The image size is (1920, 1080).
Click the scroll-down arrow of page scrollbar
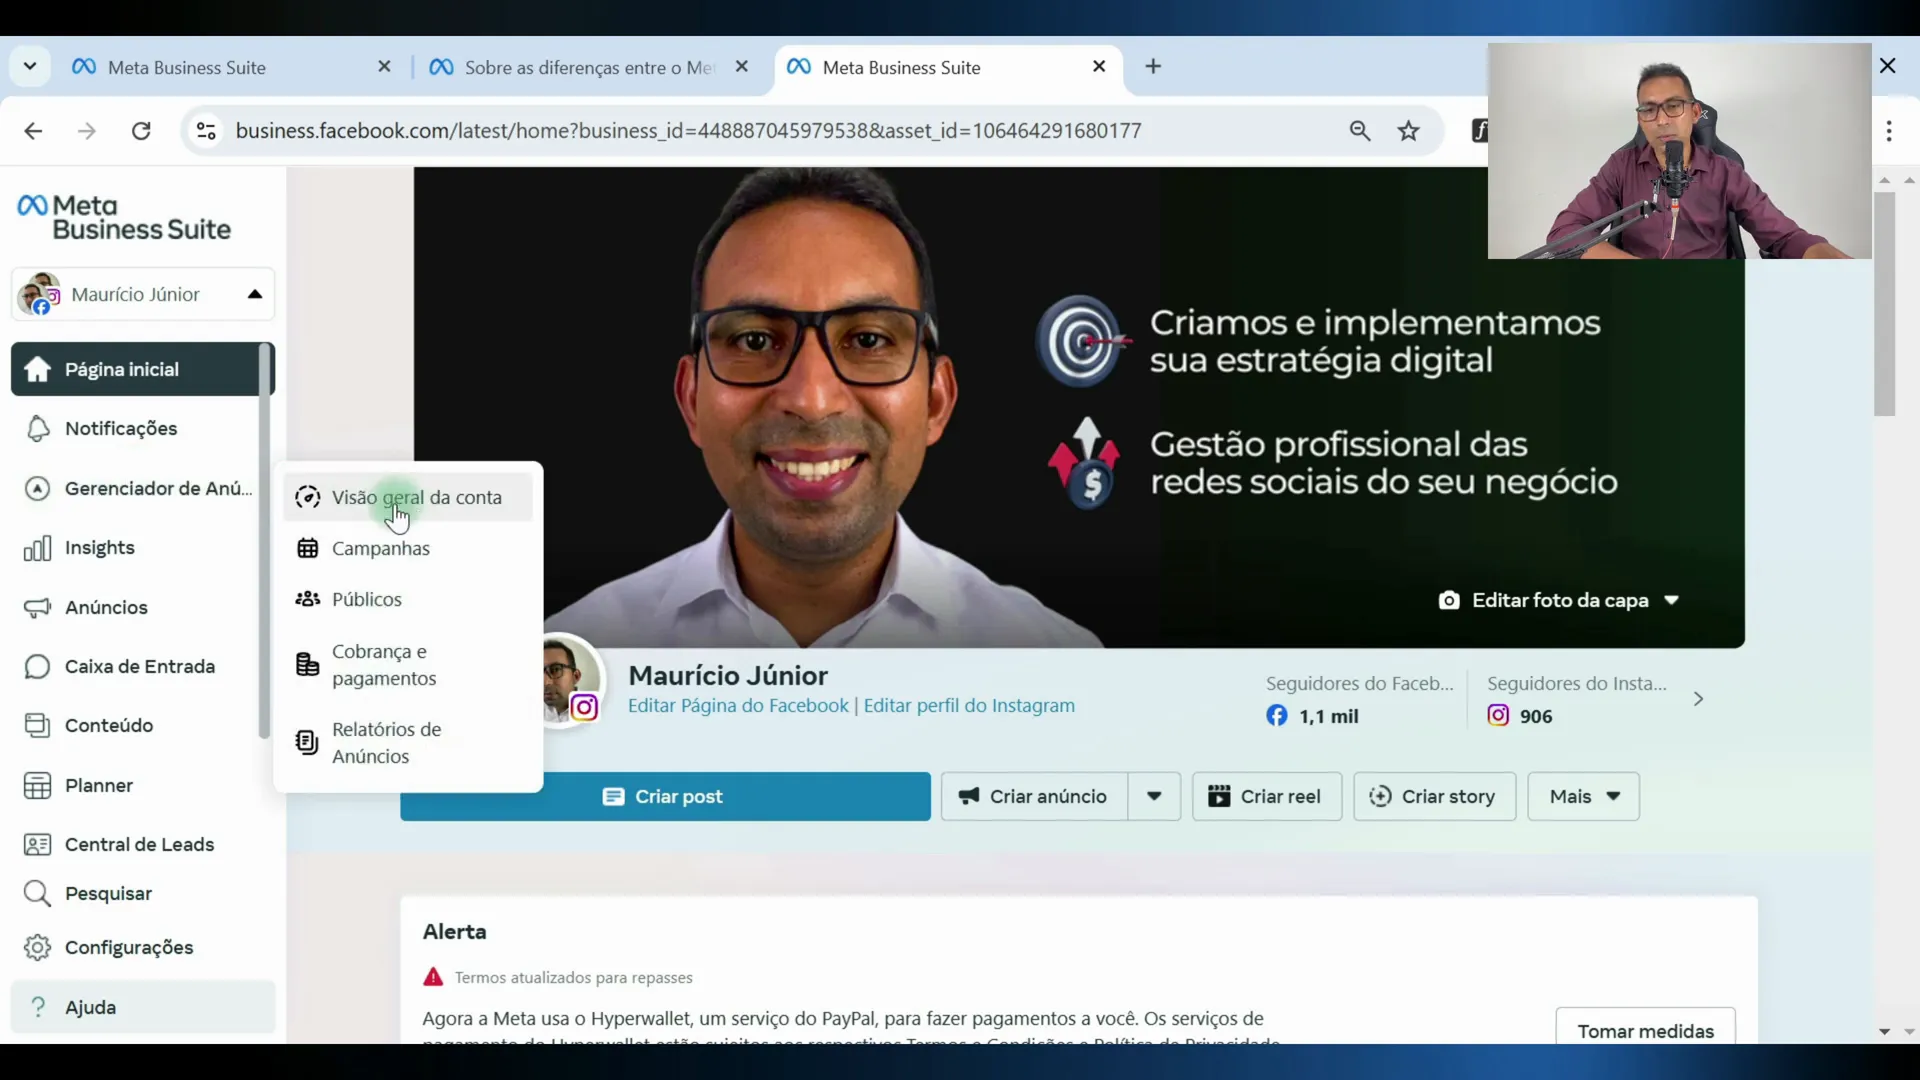pos(1885,1031)
